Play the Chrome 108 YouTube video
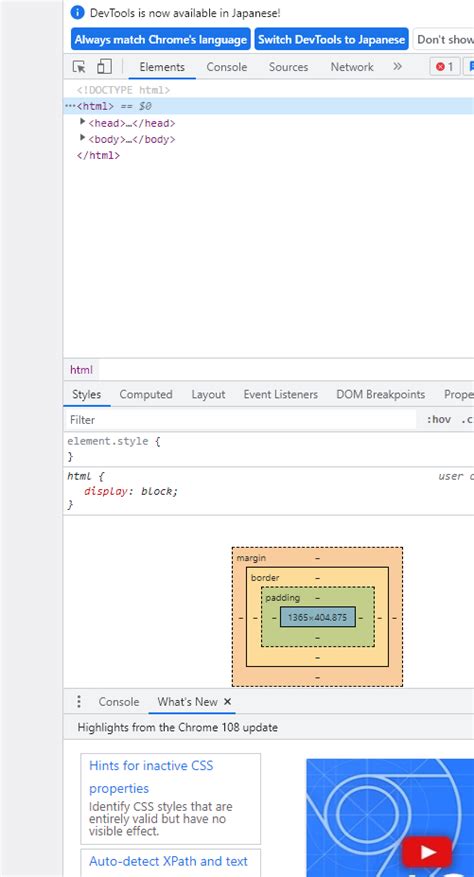This screenshot has height=877, width=474. (x=428, y=852)
